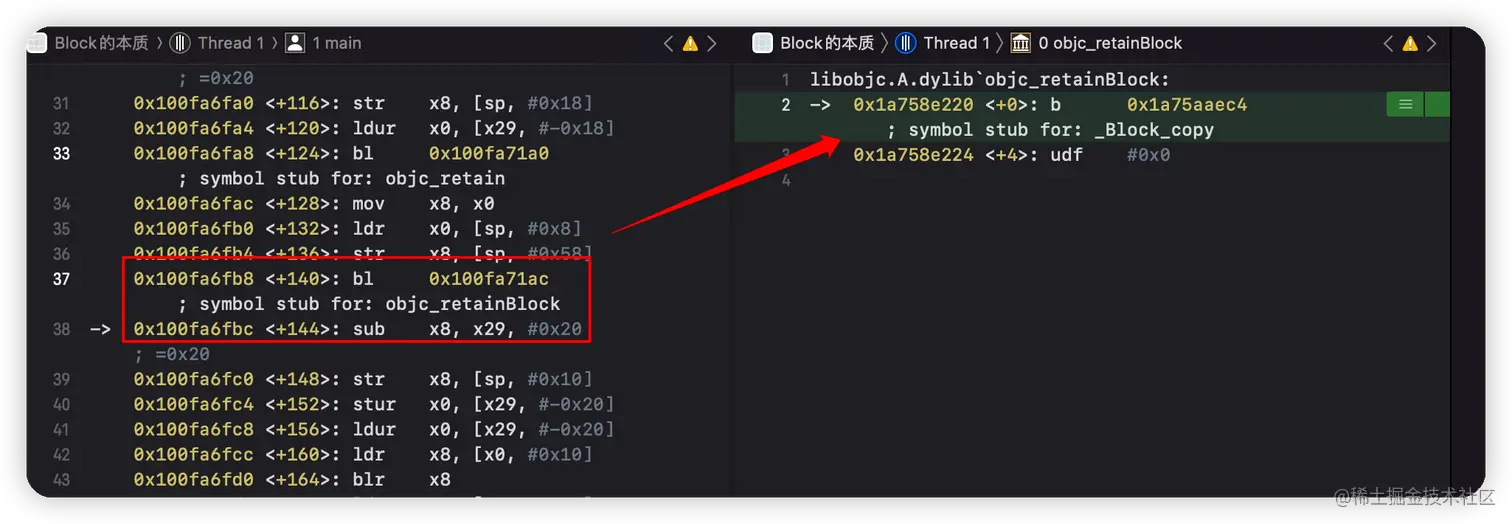
Task: Click line number 33 in the left gutter
Action: tap(61, 154)
